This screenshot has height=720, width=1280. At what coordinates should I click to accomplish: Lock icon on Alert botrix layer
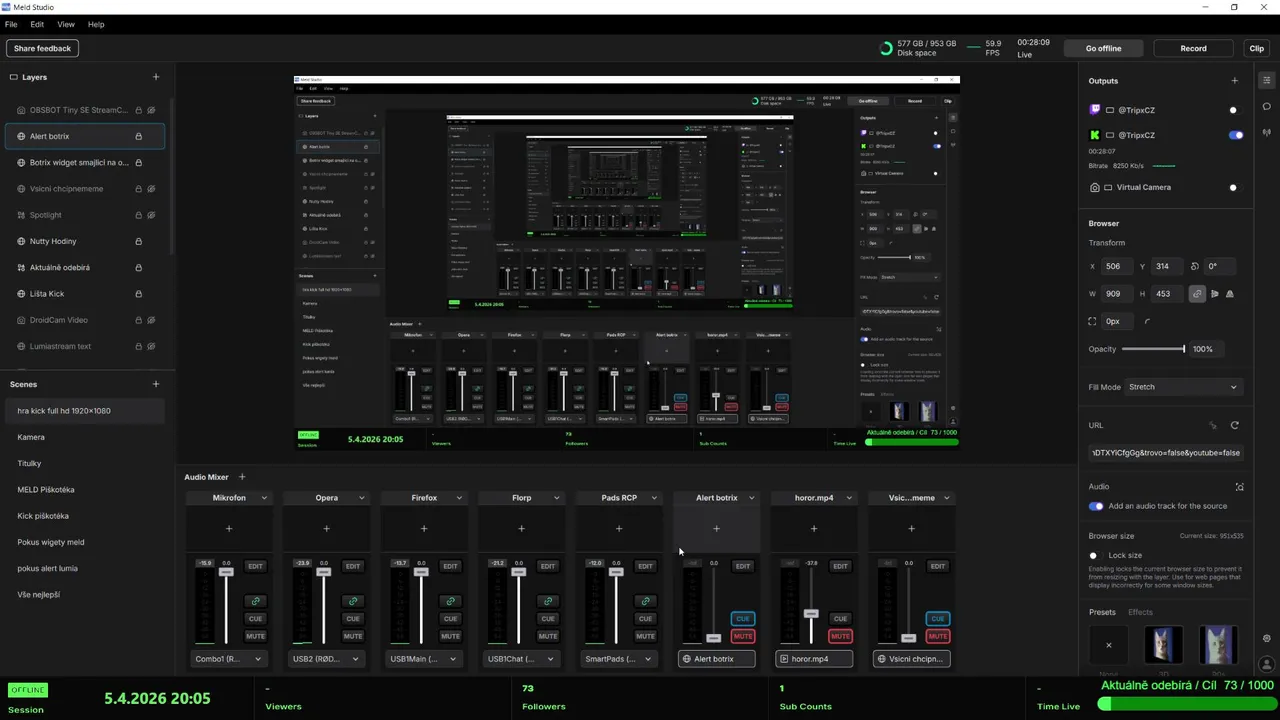click(138, 136)
